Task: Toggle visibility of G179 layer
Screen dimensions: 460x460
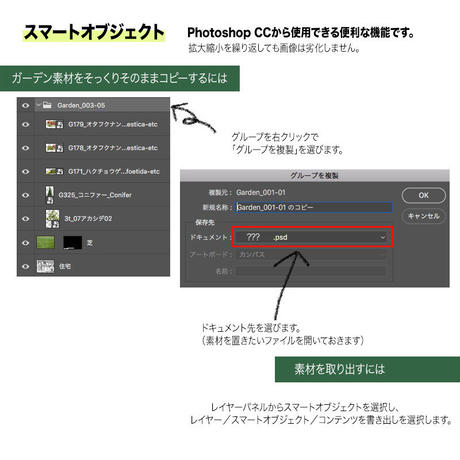Action: click(x=26, y=125)
